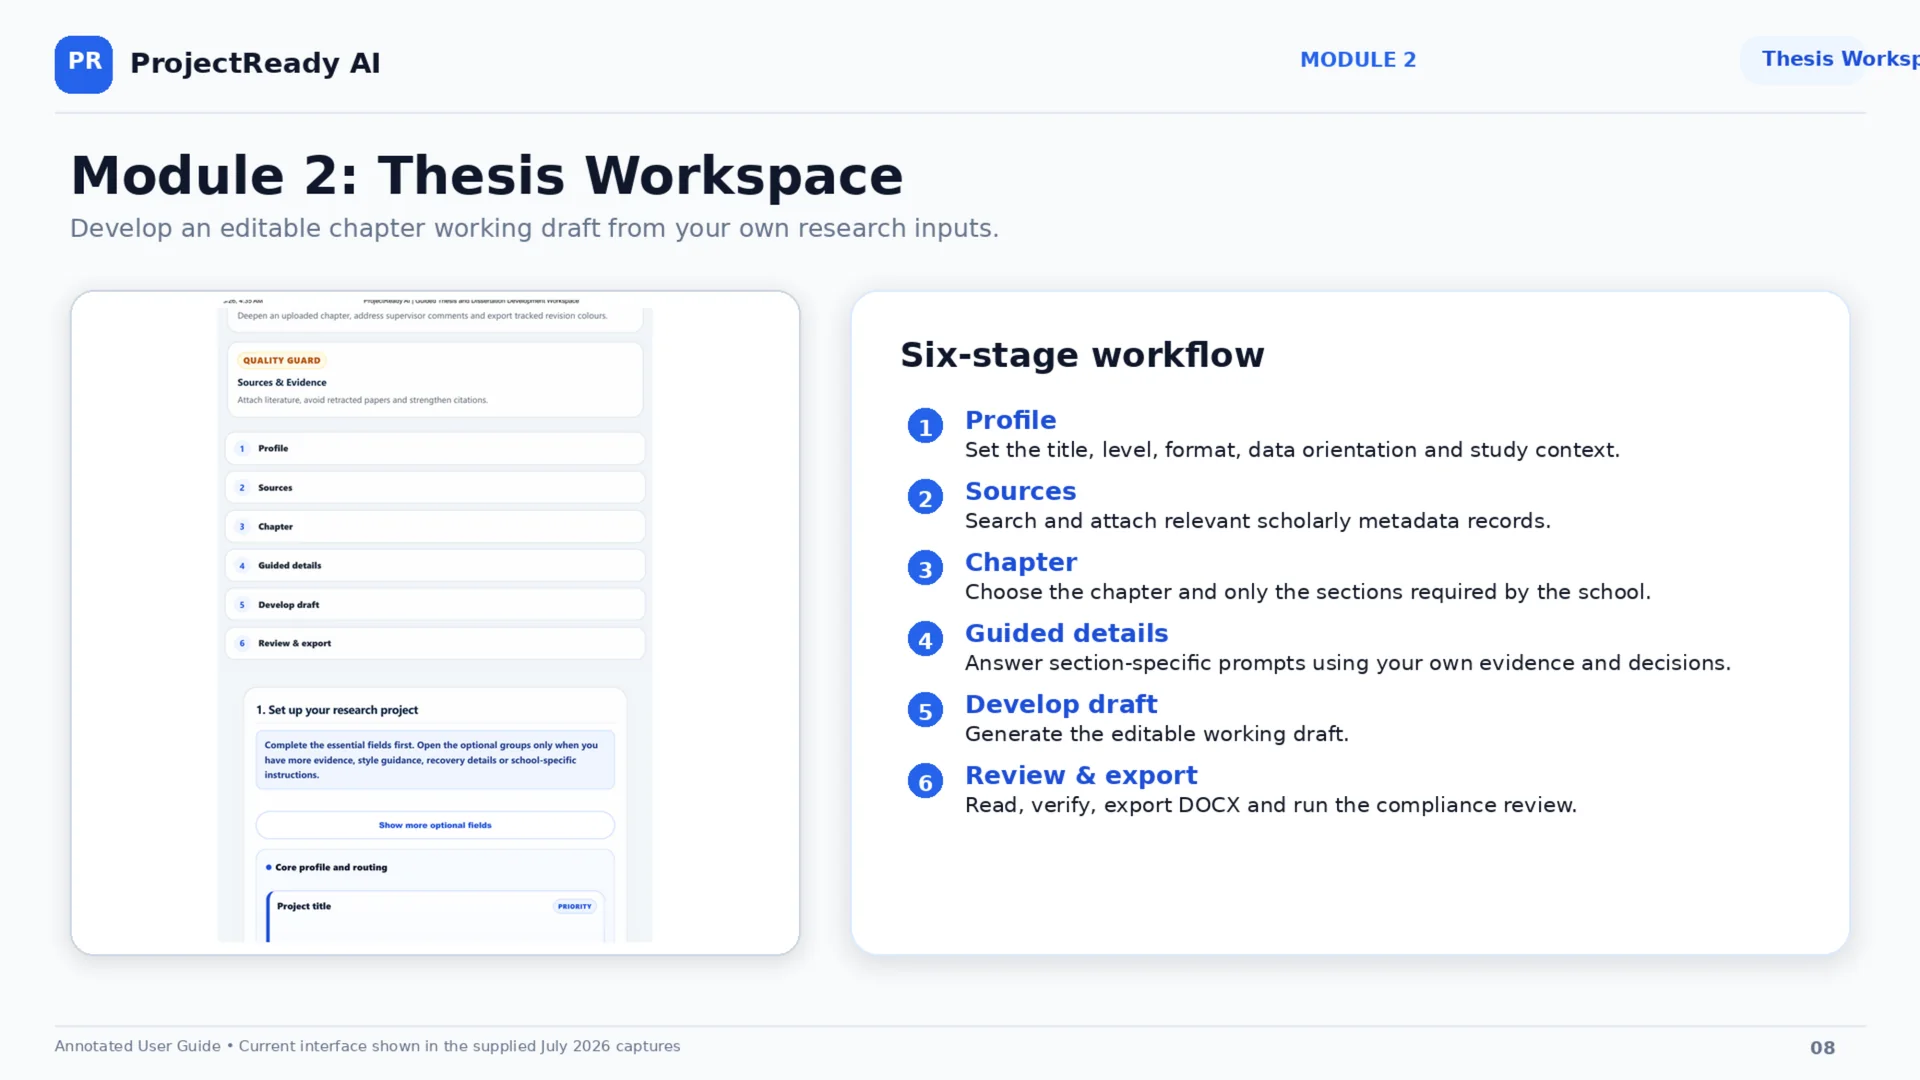The width and height of the screenshot is (1920, 1080).
Task: Select the Review & export step row in the screenshot panel
Action: coord(435,643)
